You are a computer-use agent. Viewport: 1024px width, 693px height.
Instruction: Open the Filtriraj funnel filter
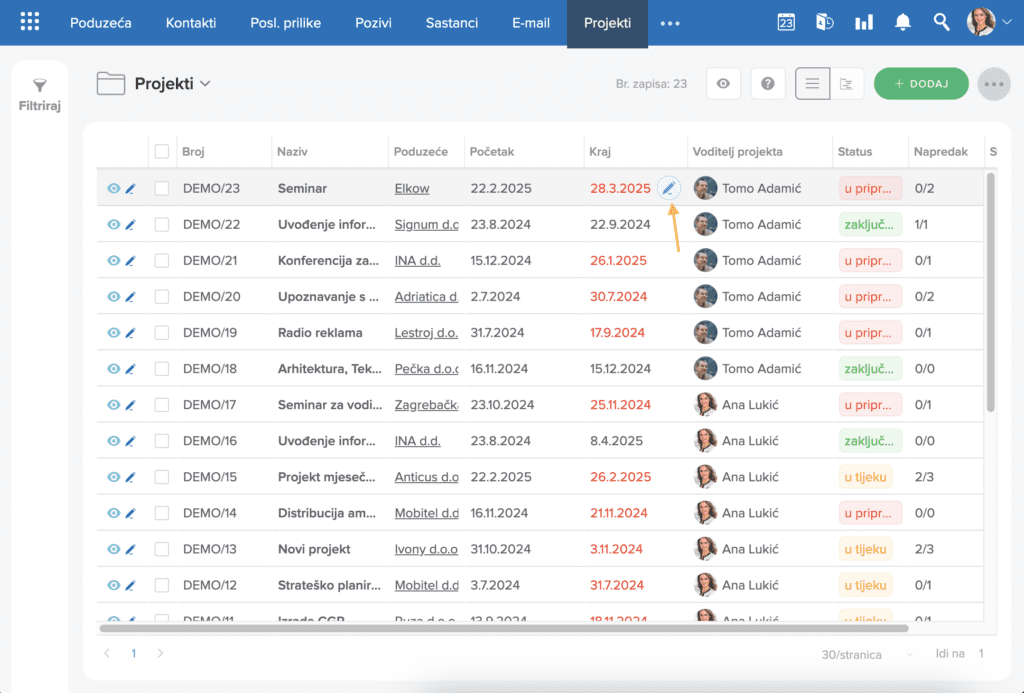[x=40, y=95]
